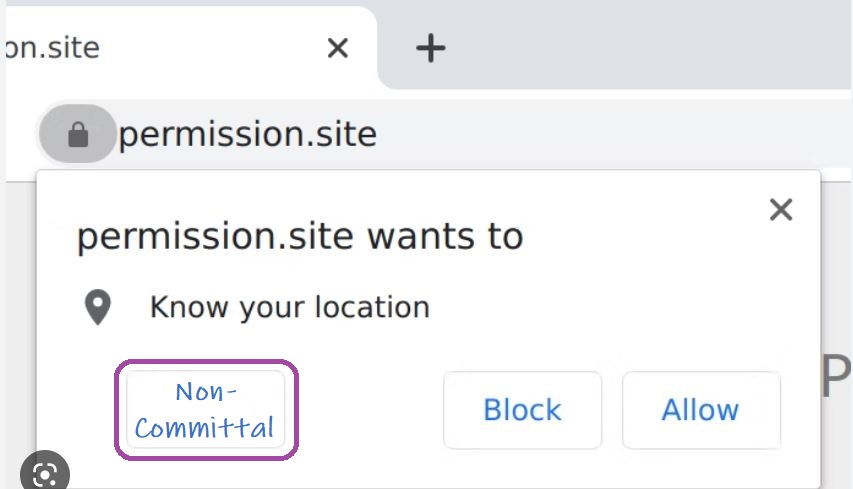This screenshot has height=489, width=853.
Task: Click the partially visible P on page
Action: [836, 376]
